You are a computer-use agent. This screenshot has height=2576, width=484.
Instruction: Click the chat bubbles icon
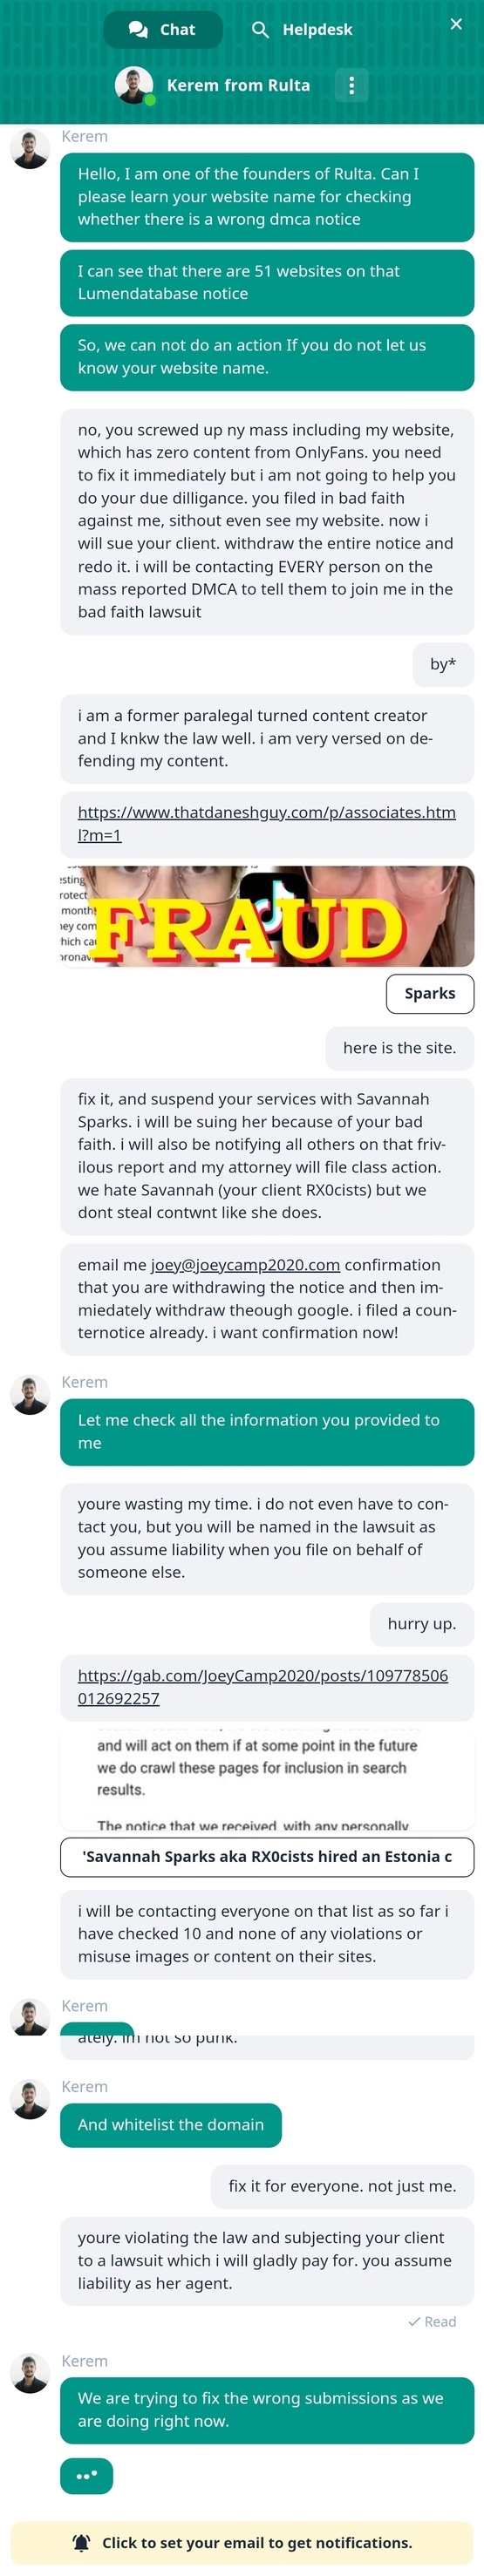point(138,29)
